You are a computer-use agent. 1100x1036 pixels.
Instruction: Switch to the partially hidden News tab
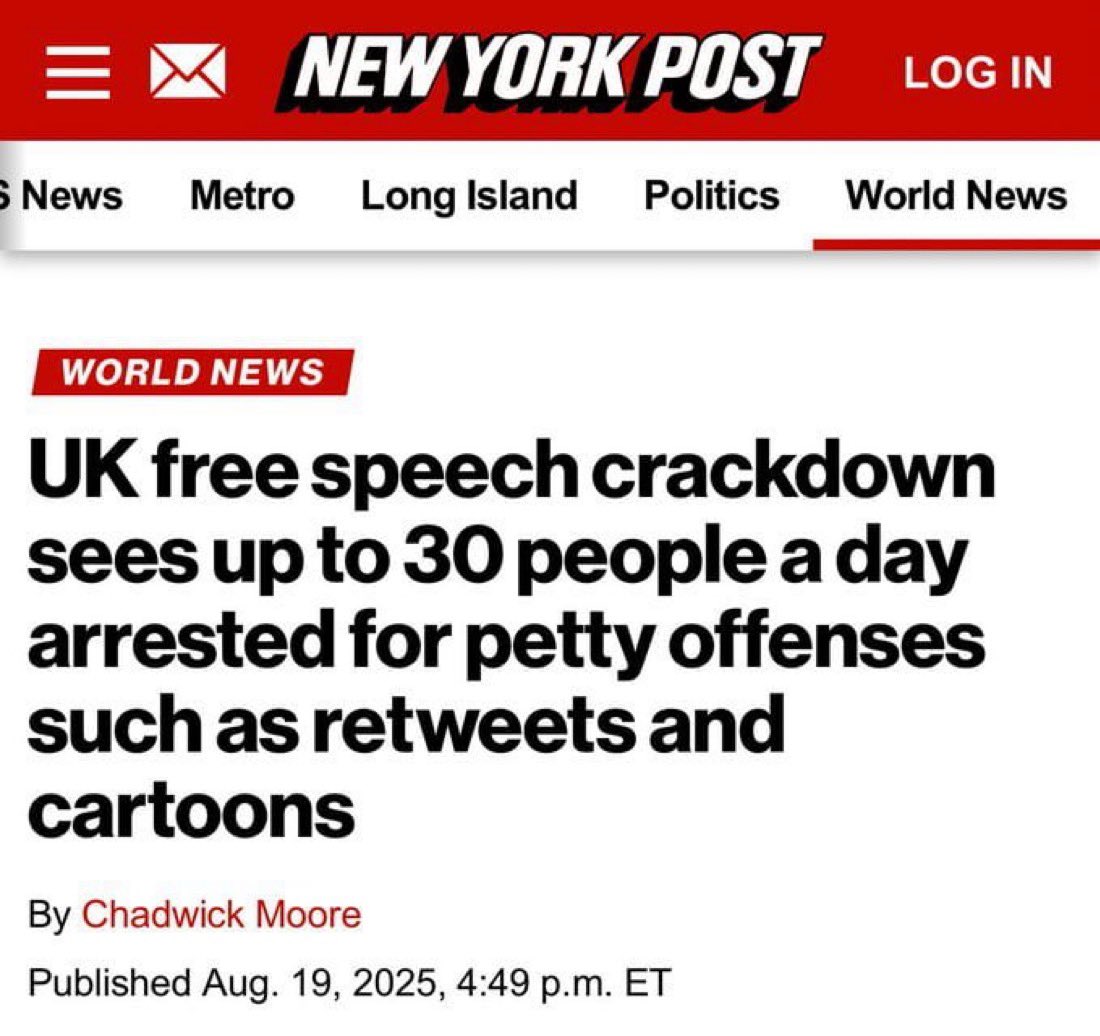pyautogui.click(x=63, y=195)
